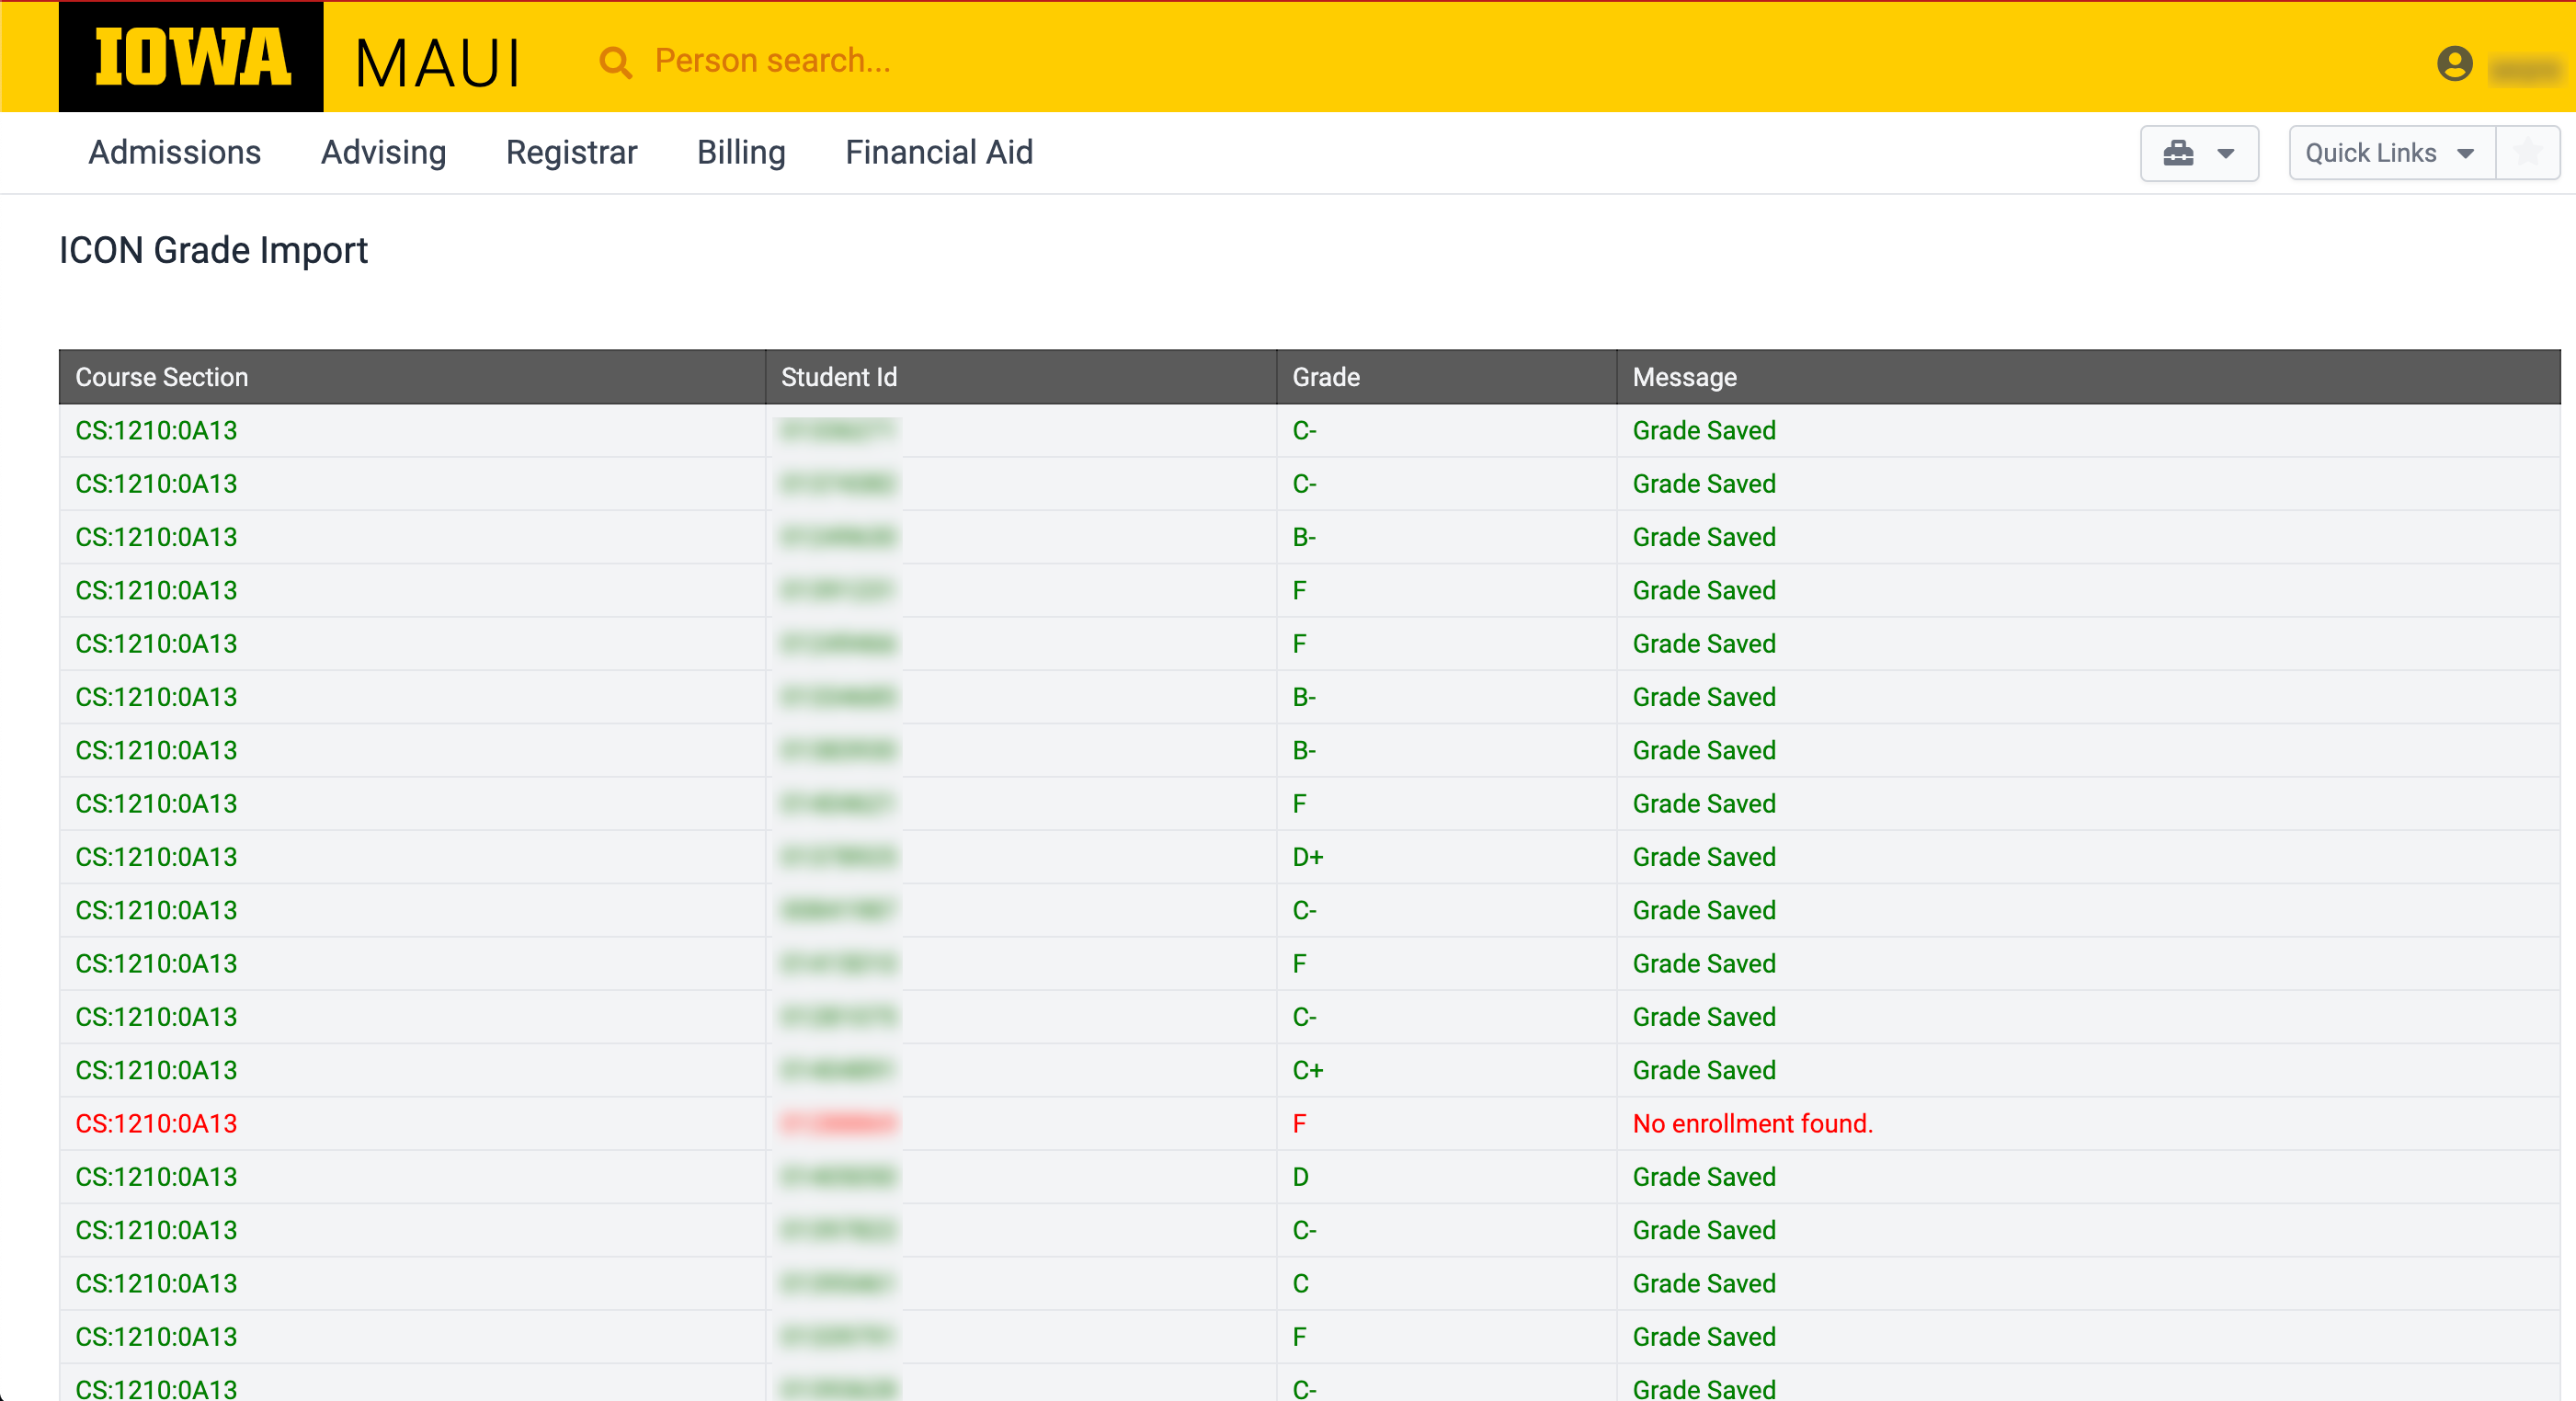The image size is (2576, 1401).
Task: Open the Financial Aid menu
Action: click(938, 152)
